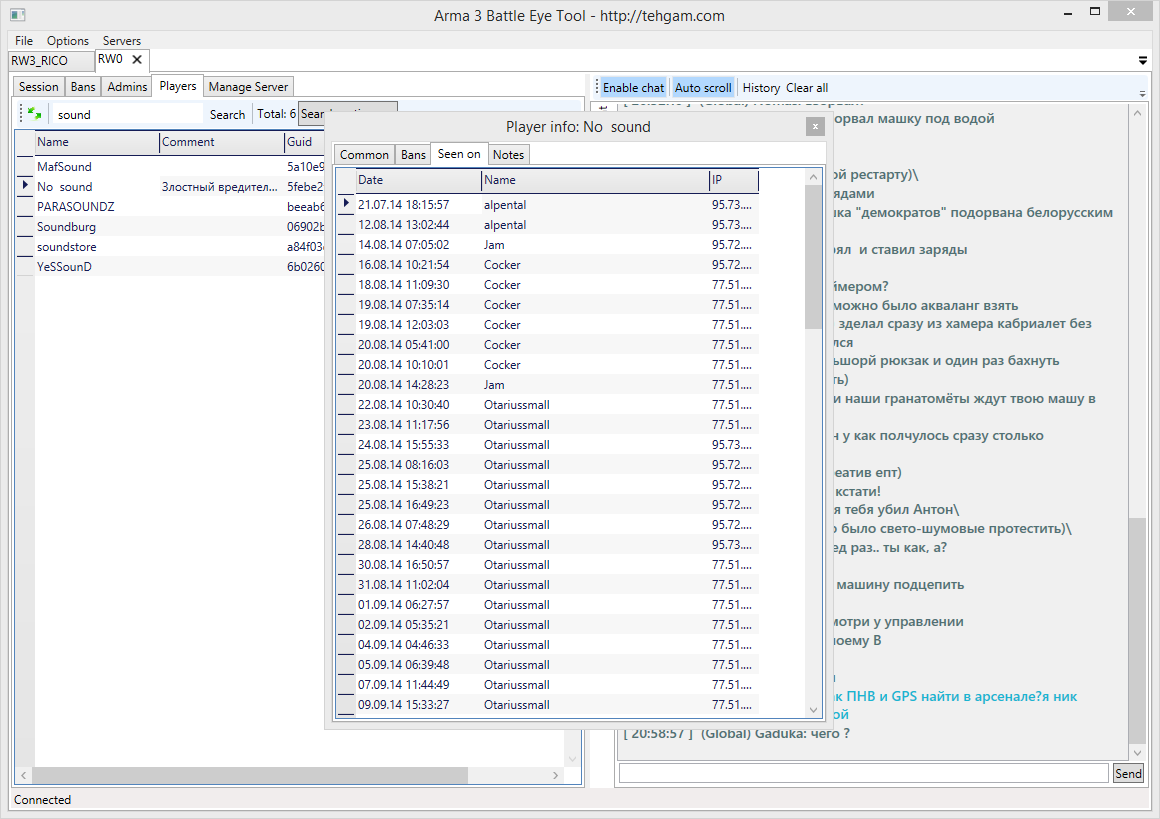Open the File menu

[24, 41]
